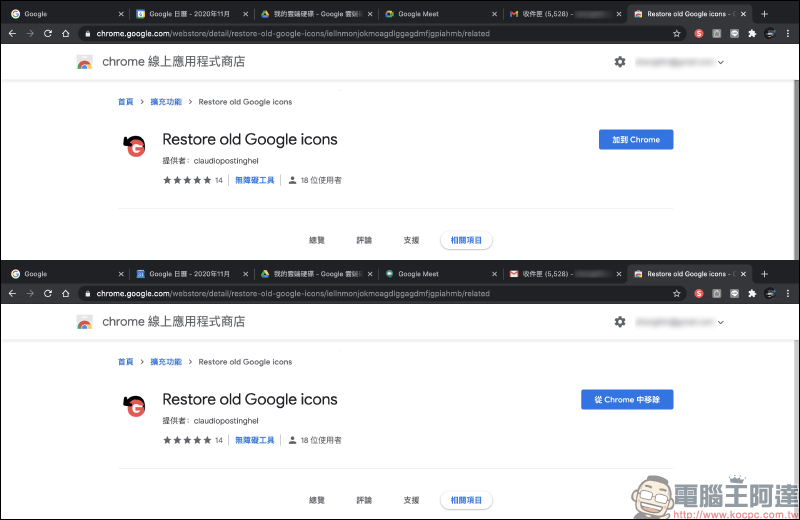
Task: Open Extensions puzzle icon in top toolbar
Action: pyautogui.click(x=752, y=34)
